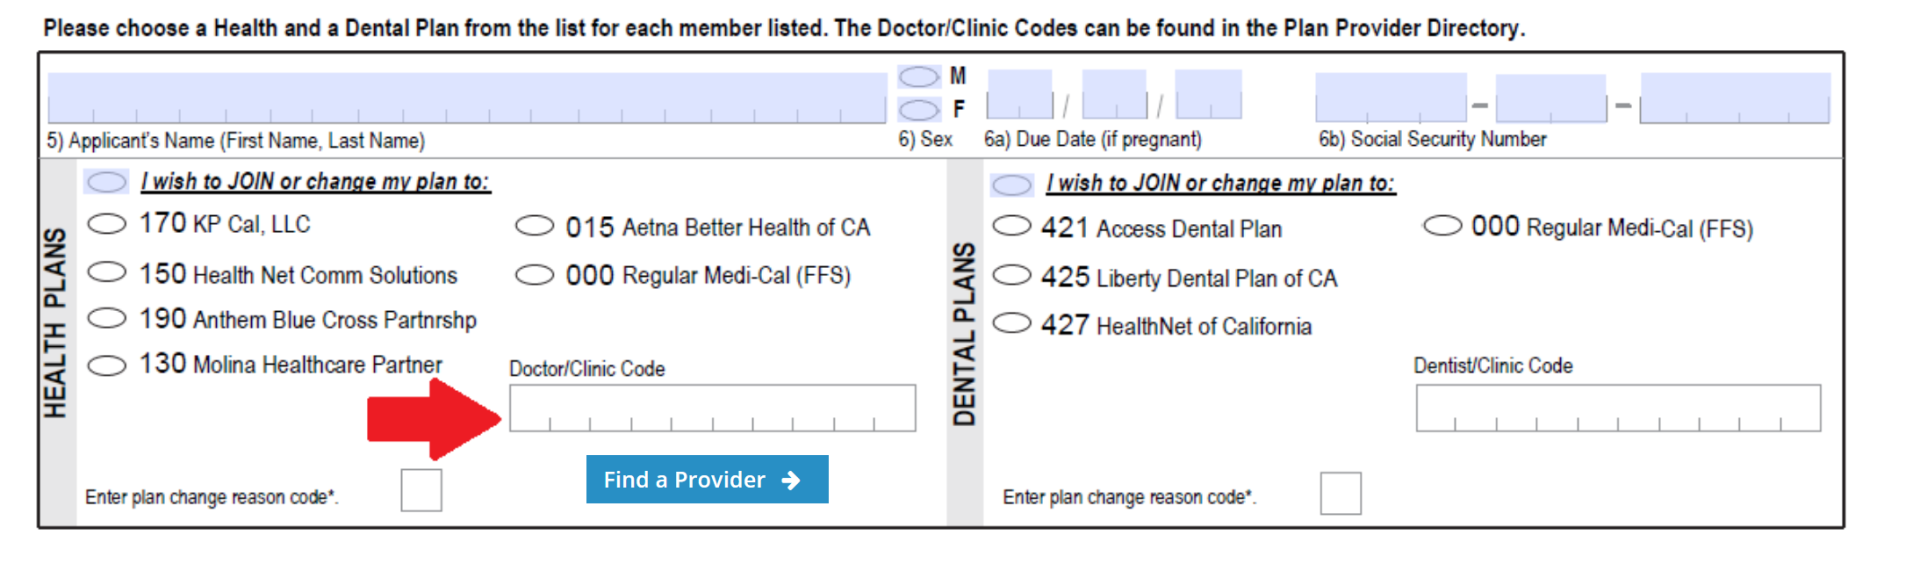Toggle dental plan JOIN or change option
This screenshot has height=564, width=1920.
pyautogui.click(x=1011, y=185)
